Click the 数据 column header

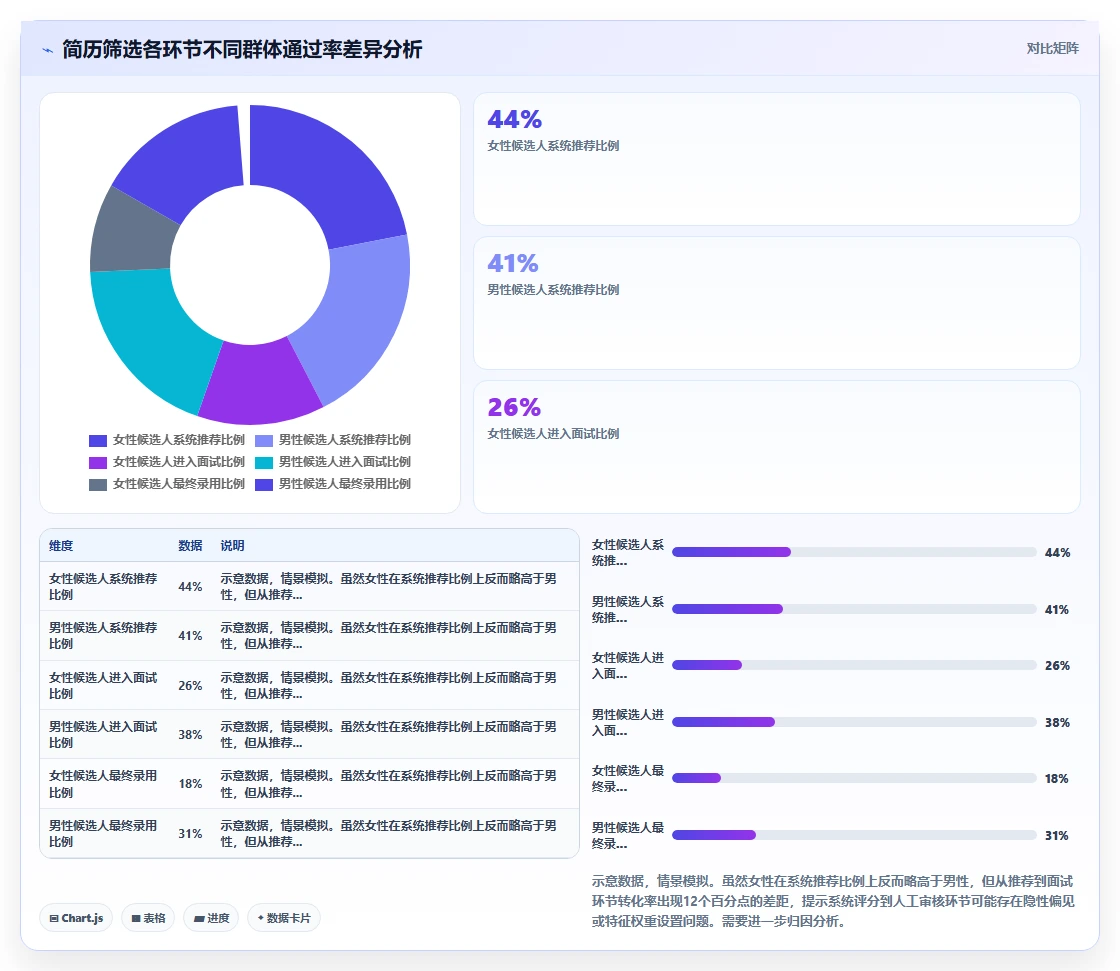click(190, 546)
